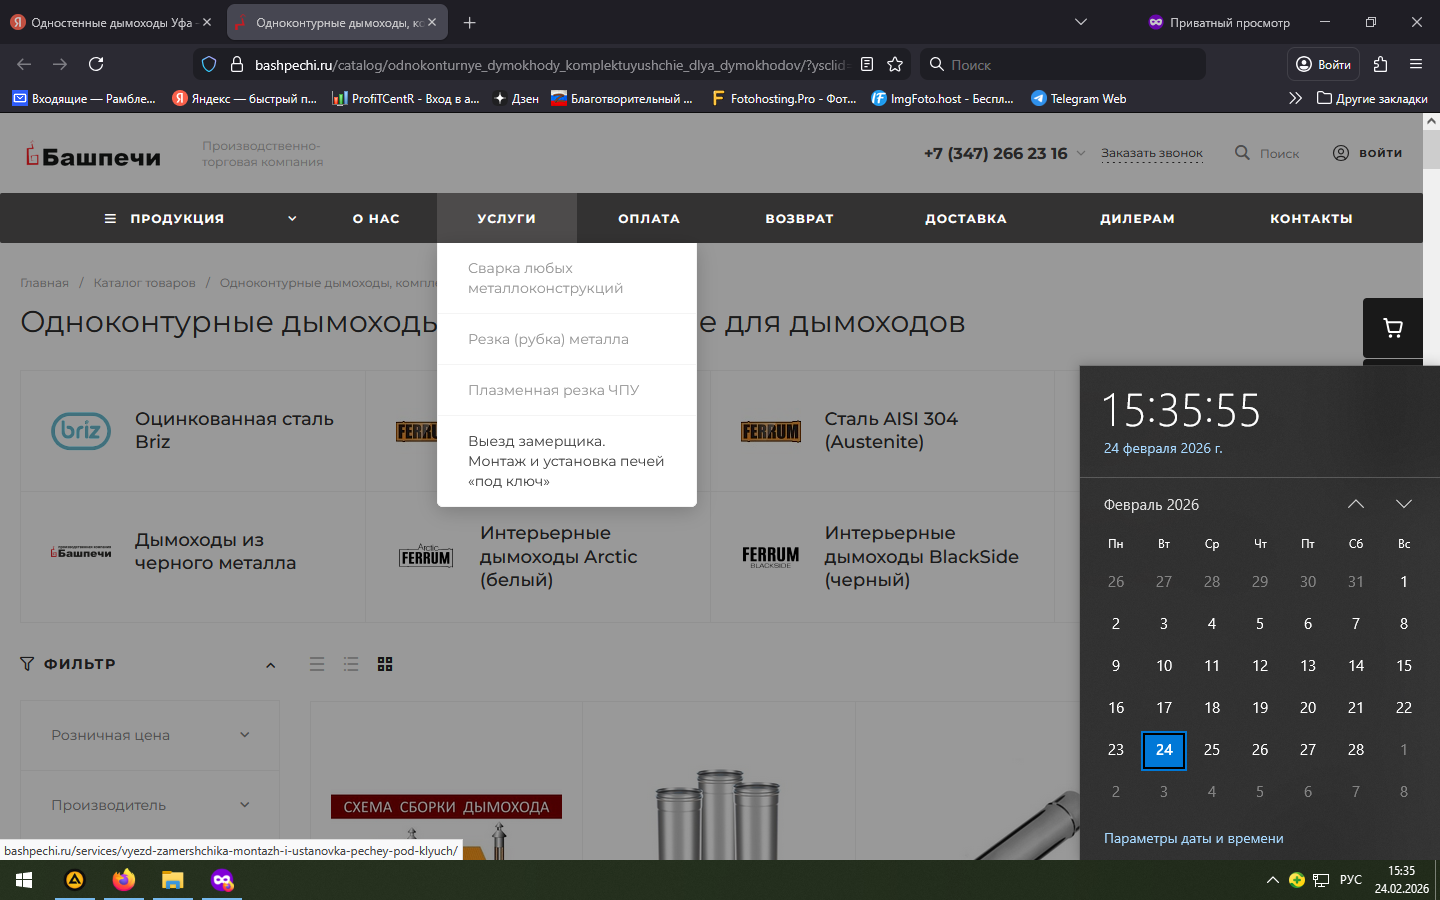Reload the page with refresh icon
1440x900 pixels.
click(96, 64)
